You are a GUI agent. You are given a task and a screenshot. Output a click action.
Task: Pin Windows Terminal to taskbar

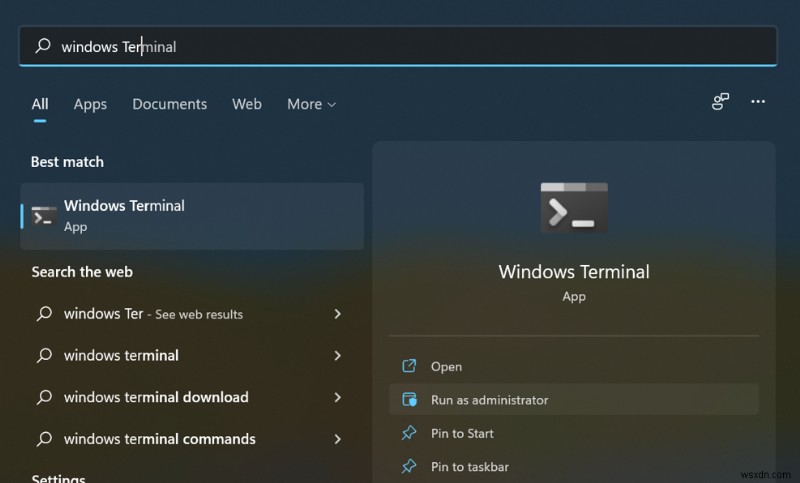574,466
